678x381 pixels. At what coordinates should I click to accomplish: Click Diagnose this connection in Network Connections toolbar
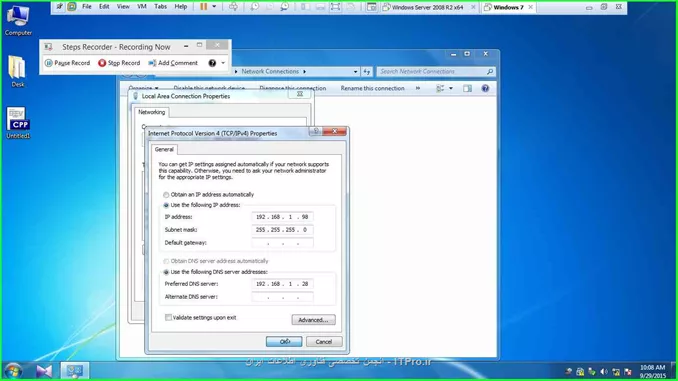tap(292, 88)
